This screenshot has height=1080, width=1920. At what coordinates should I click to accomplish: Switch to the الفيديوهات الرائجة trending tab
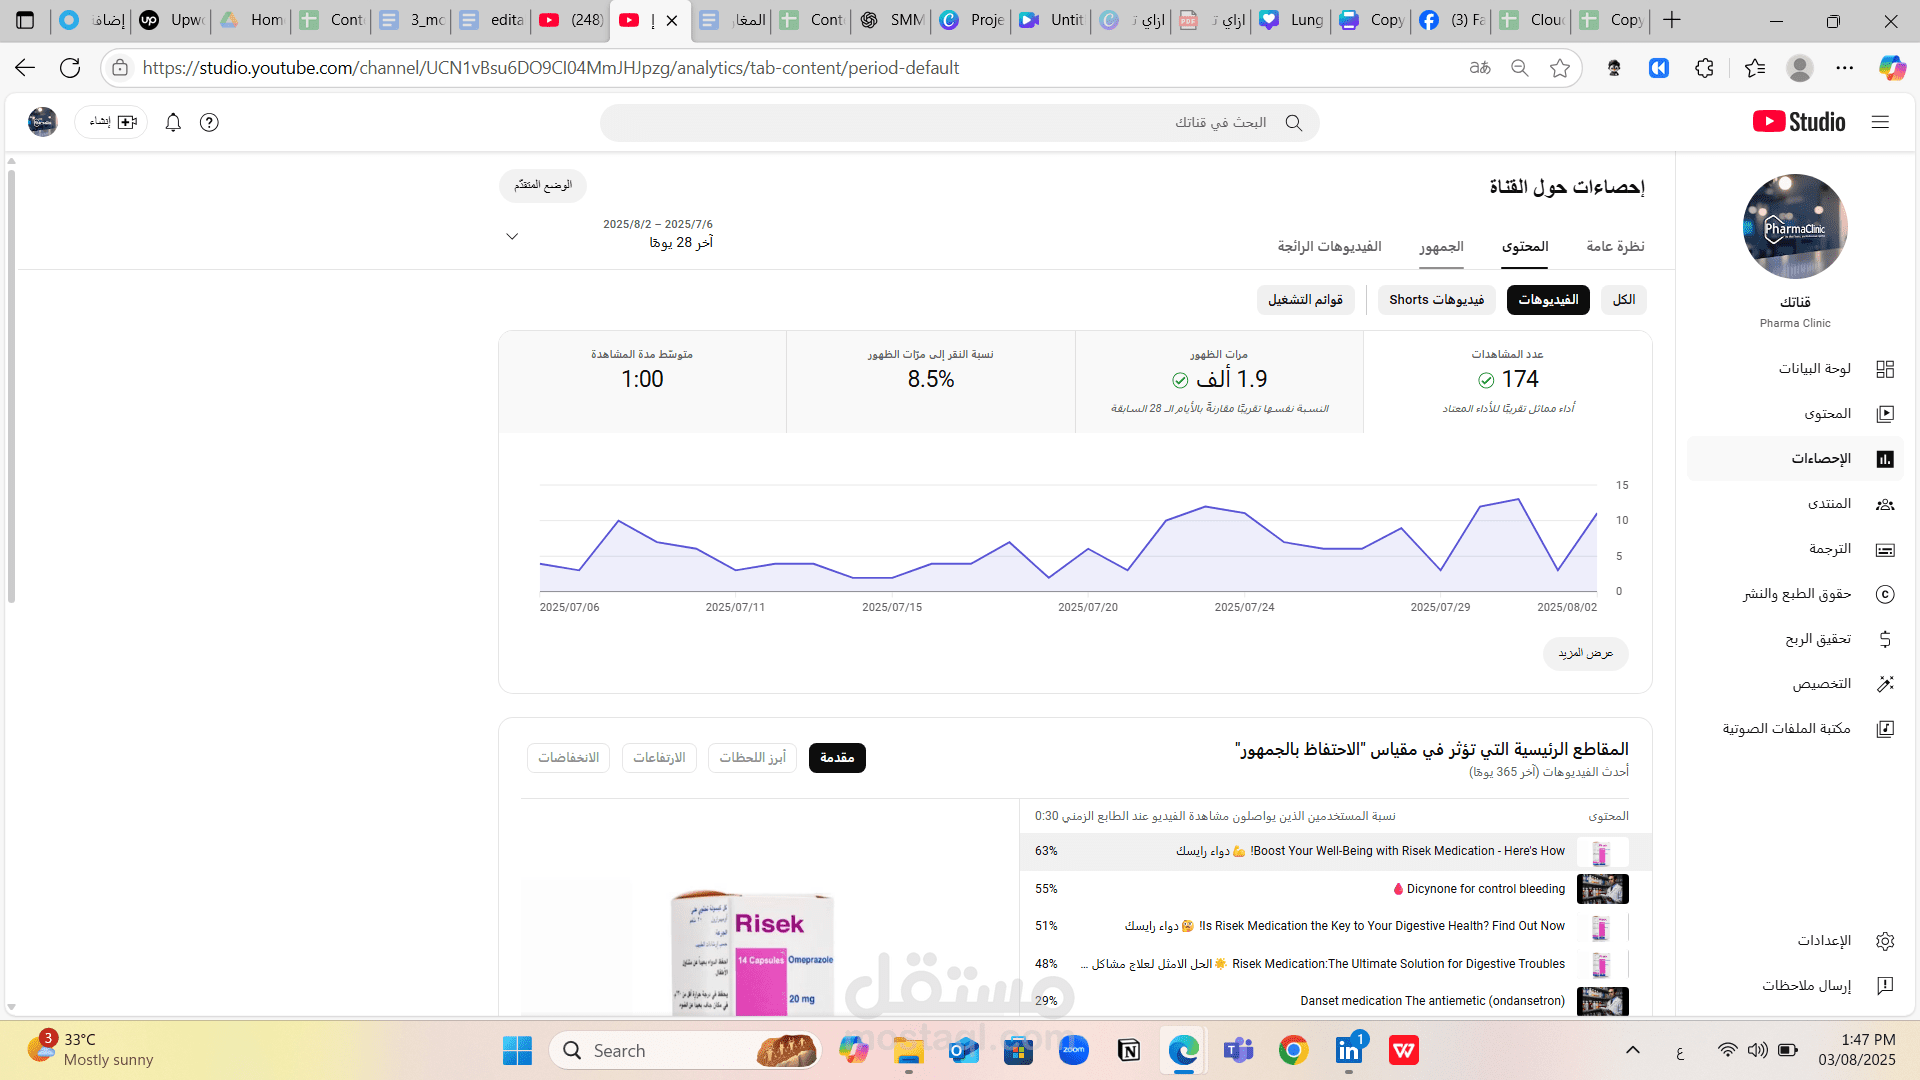point(1329,246)
